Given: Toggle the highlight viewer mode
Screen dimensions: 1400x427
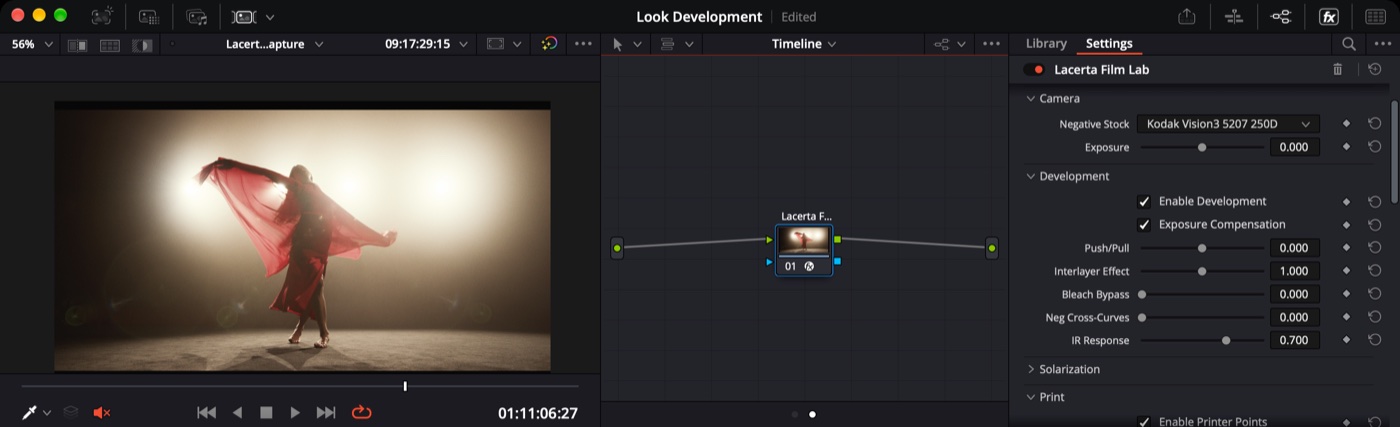Looking at the screenshot, I should (x=143, y=45).
